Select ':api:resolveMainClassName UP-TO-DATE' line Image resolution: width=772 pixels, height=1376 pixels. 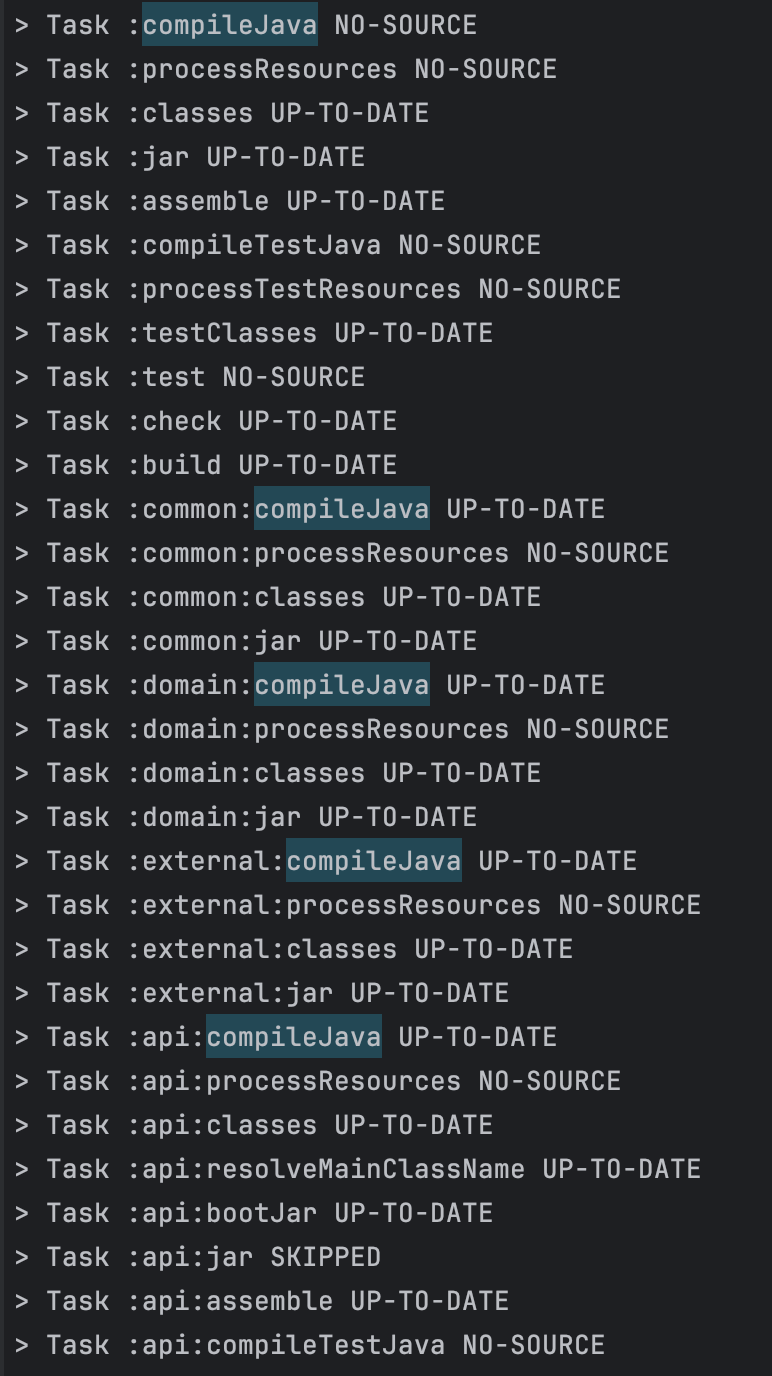[358, 1169]
